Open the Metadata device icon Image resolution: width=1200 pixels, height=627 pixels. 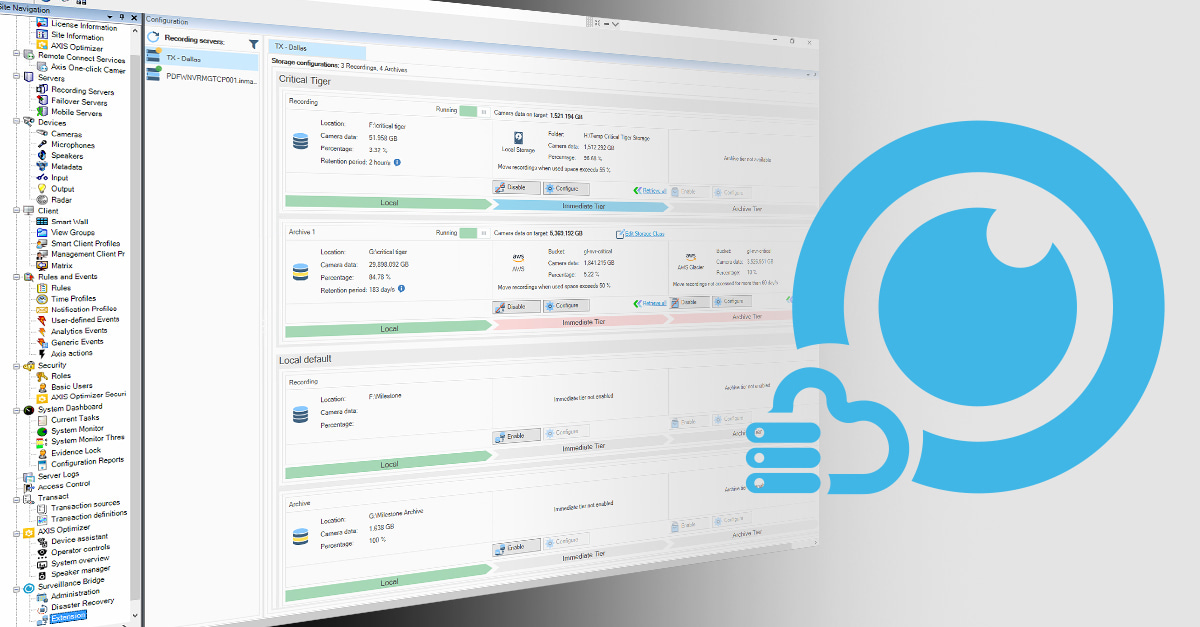(x=42, y=167)
